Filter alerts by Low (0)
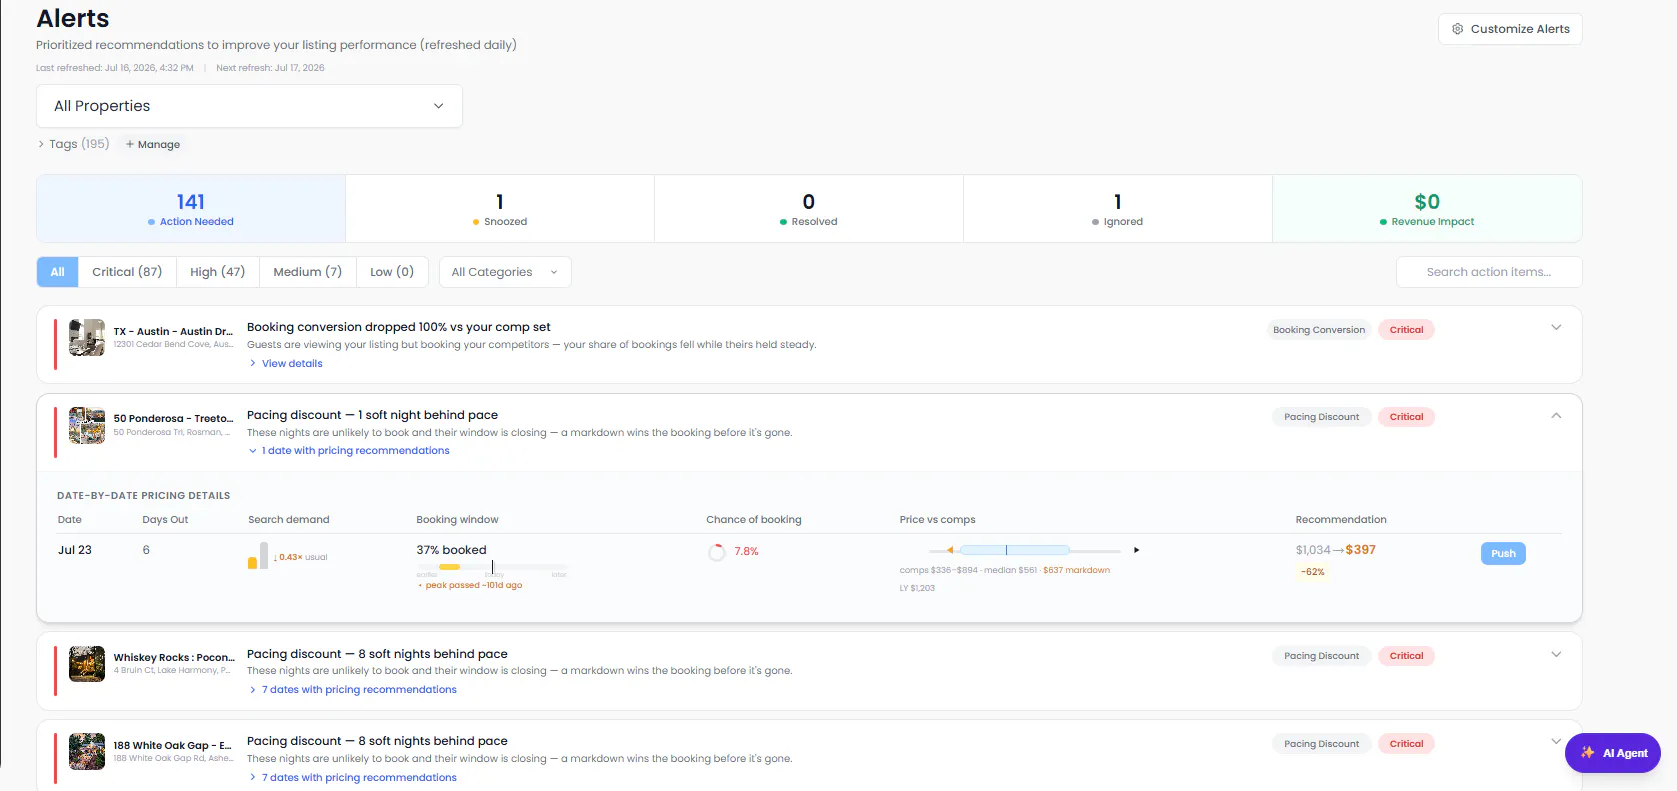 tap(392, 272)
